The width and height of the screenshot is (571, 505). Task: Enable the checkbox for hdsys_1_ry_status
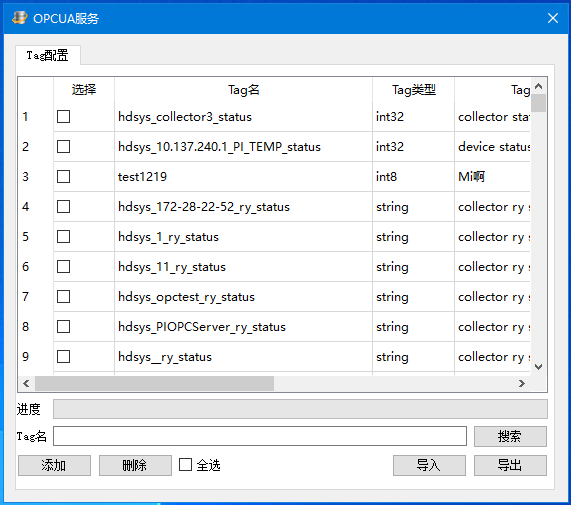[x=63, y=237]
